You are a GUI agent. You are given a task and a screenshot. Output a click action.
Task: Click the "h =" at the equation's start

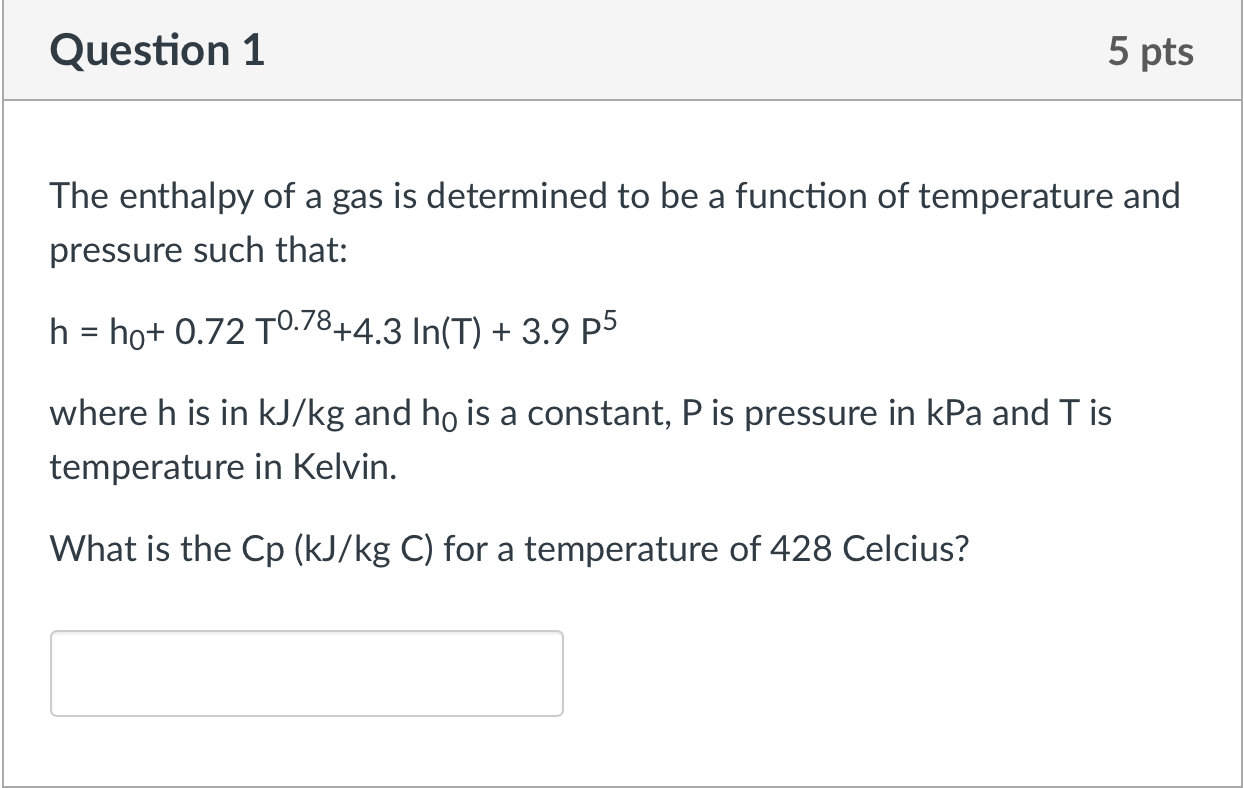click(70, 332)
